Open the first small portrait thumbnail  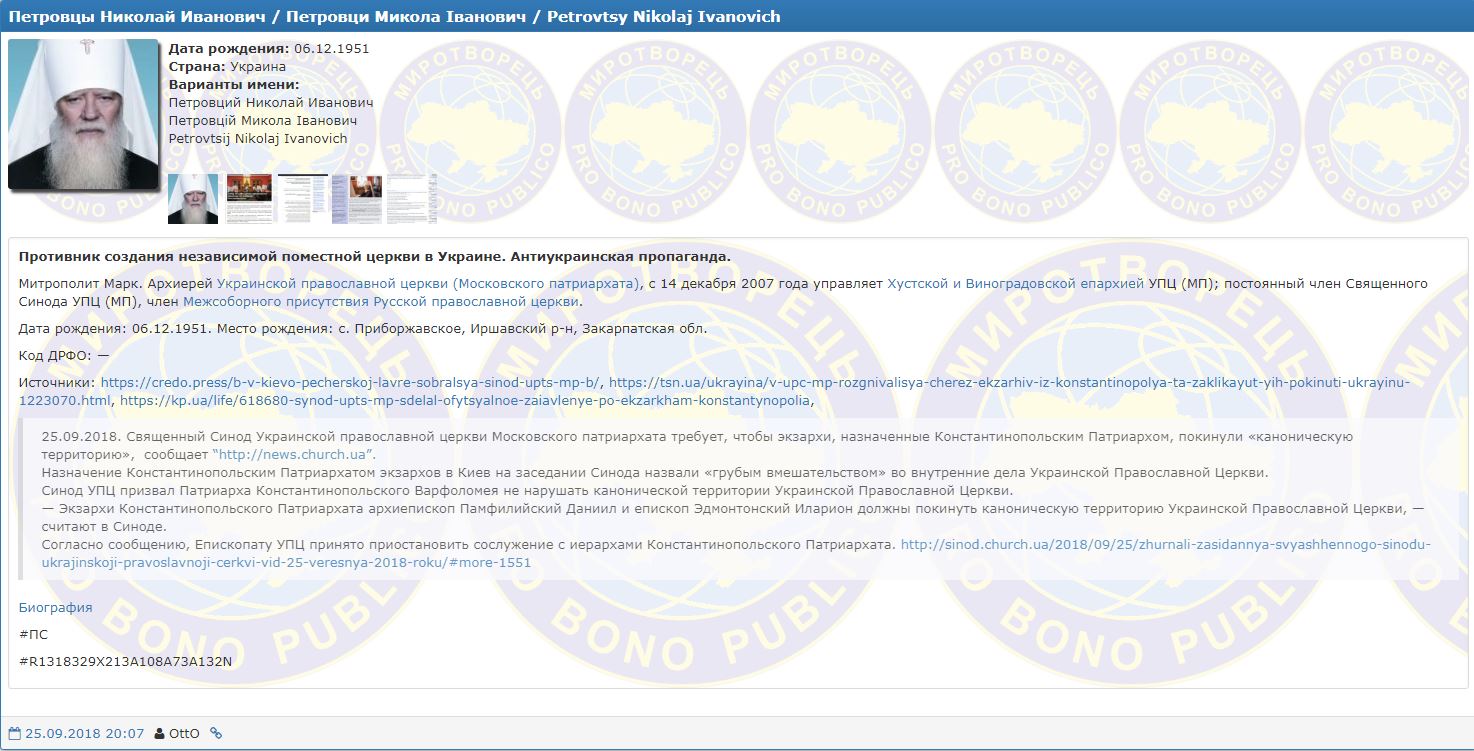point(192,198)
